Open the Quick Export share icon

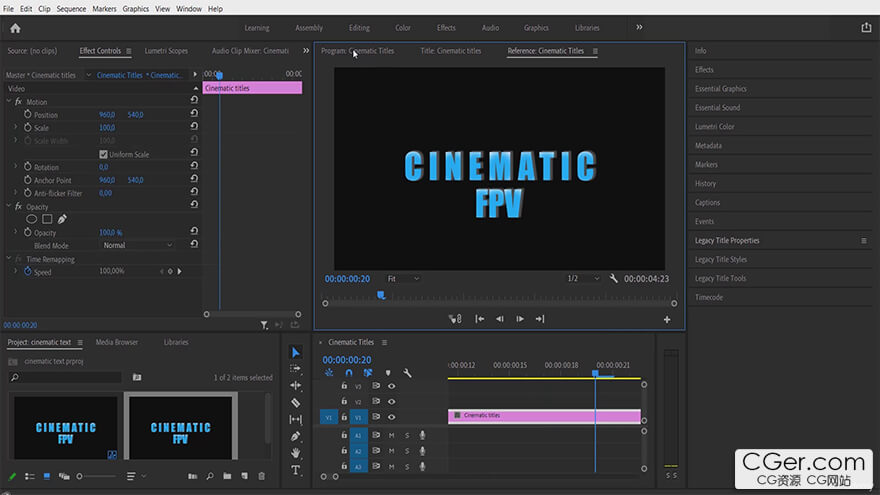coord(866,28)
